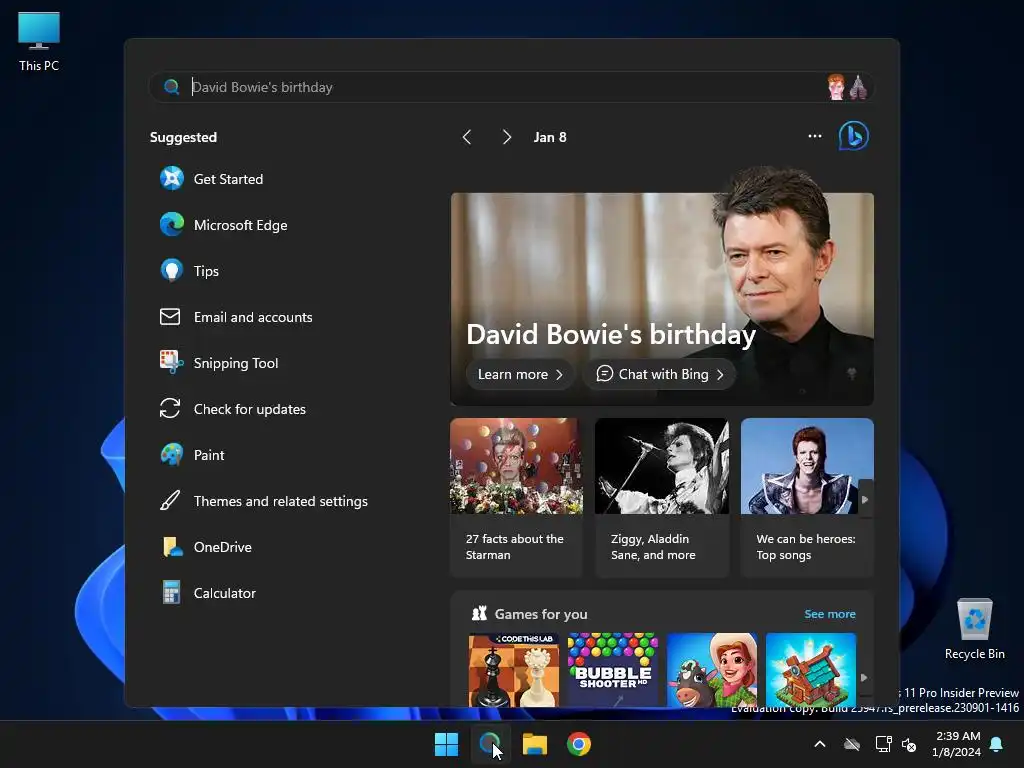The image size is (1024, 768).
Task: Open Bubble Shooter game thumbnail
Action: (613, 669)
